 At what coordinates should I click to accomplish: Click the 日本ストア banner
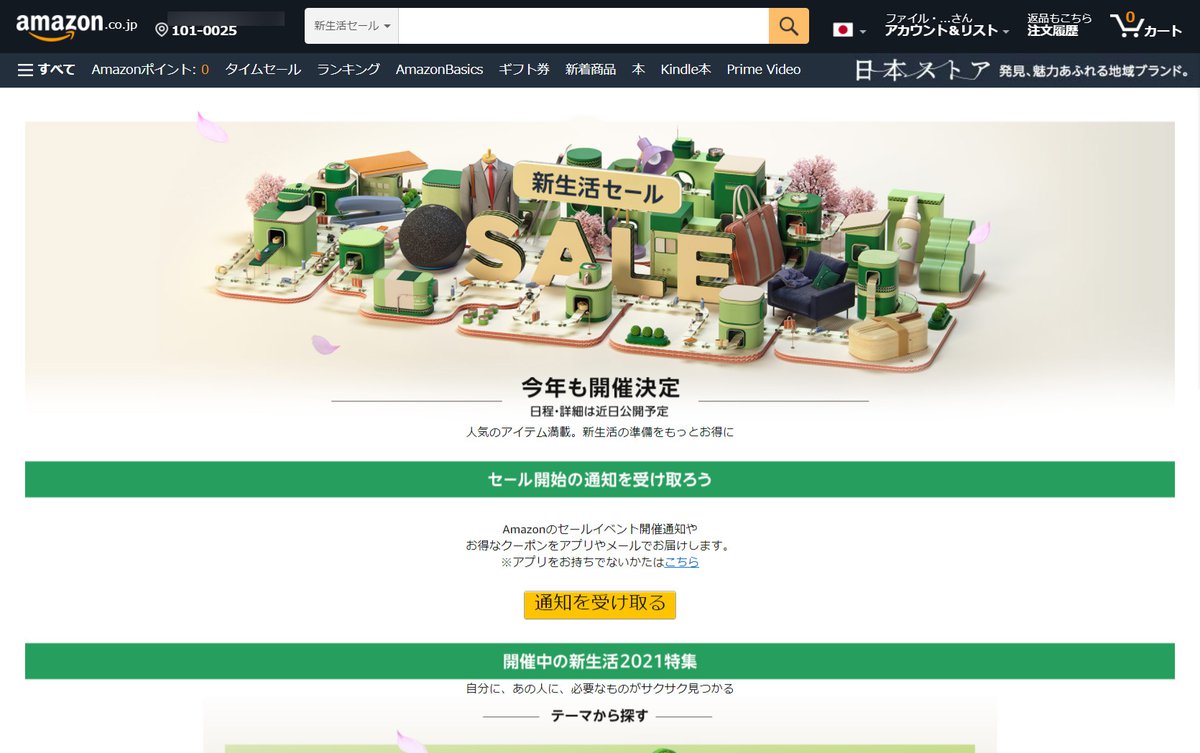[1022, 70]
